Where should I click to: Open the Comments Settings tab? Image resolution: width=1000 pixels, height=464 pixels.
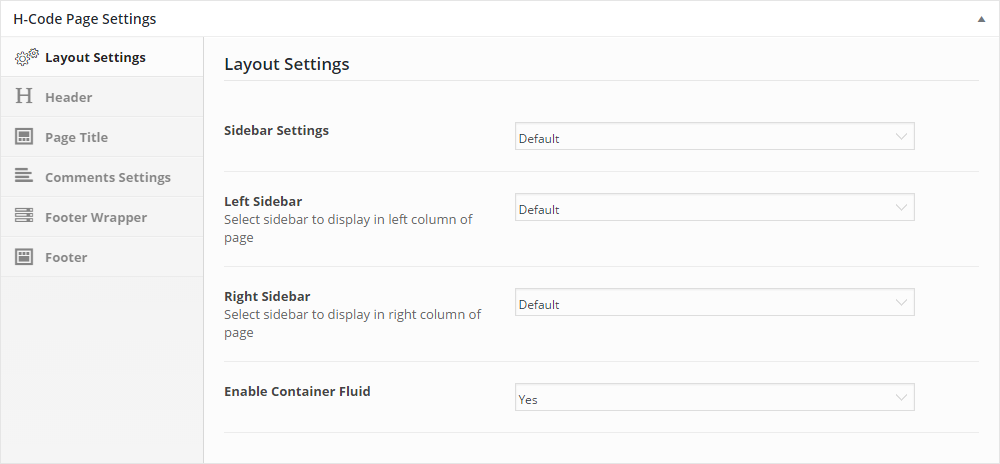click(107, 177)
